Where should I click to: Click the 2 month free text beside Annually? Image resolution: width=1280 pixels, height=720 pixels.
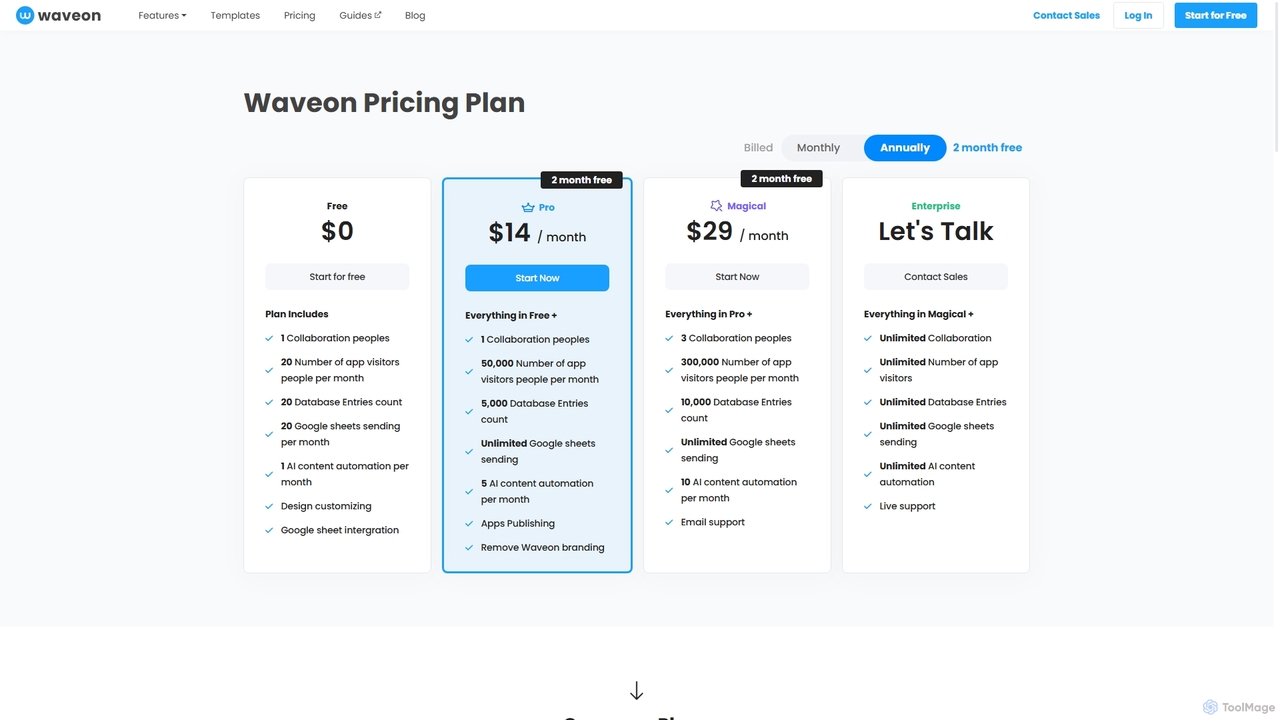pos(987,148)
